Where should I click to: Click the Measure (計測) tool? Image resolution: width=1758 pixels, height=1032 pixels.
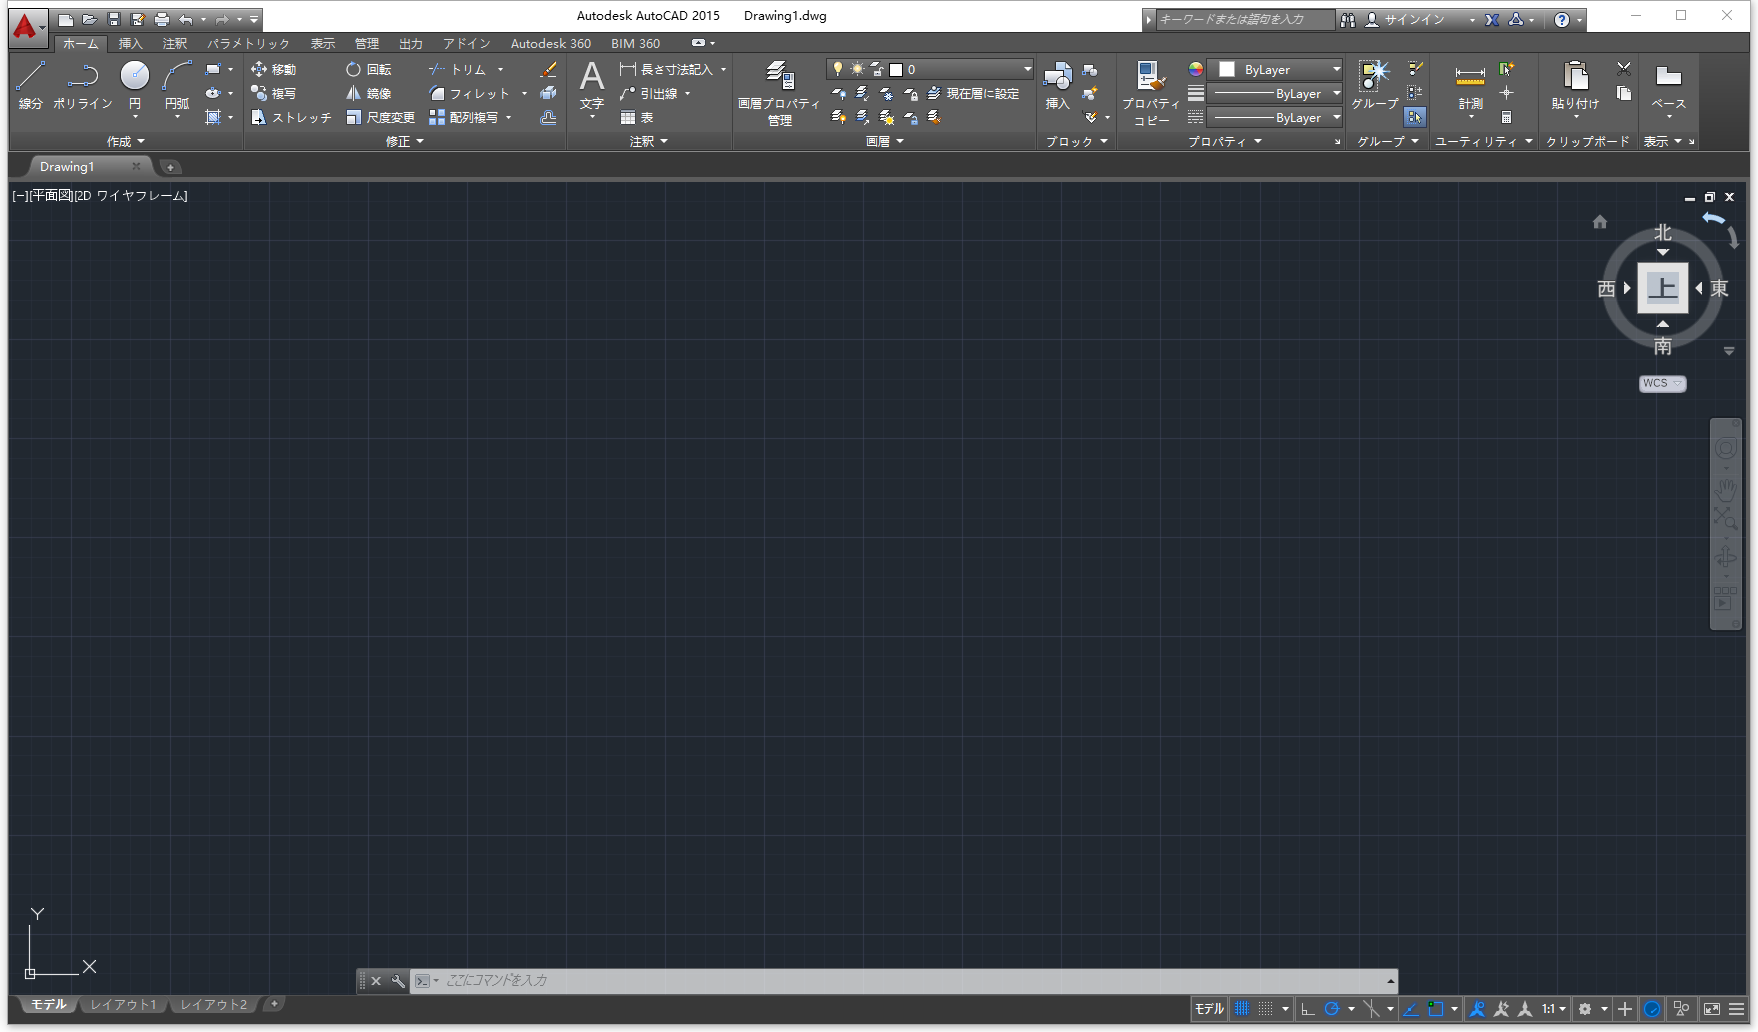(1470, 90)
